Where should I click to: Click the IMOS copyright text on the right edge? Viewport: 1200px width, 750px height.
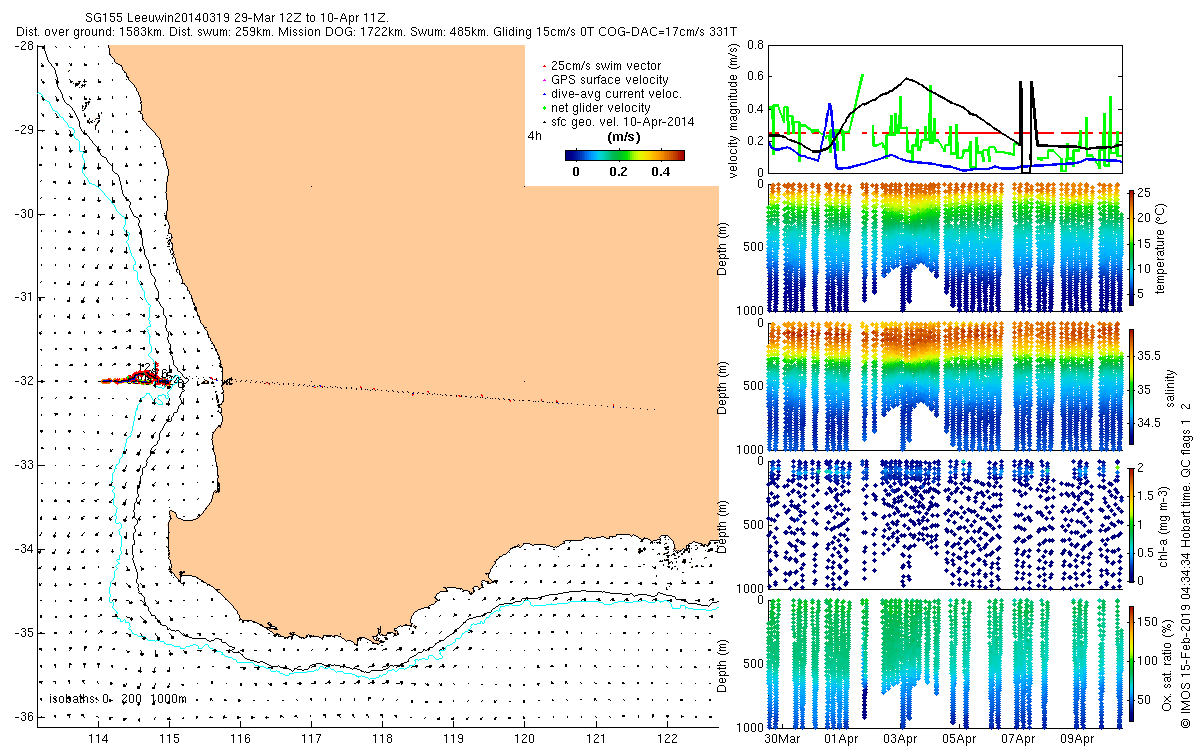1185,570
